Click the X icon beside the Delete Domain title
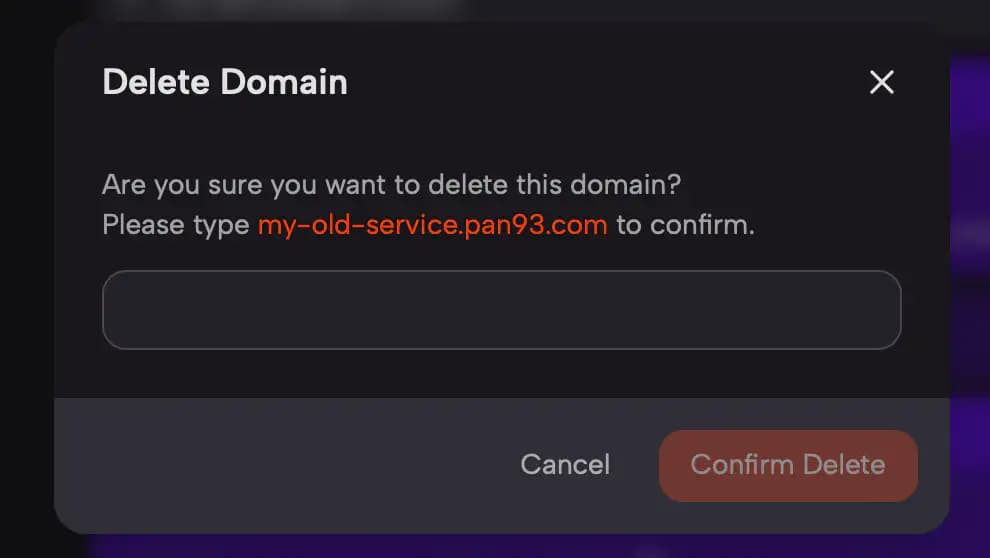This screenshot has width=990, height=558. (881, 82)
